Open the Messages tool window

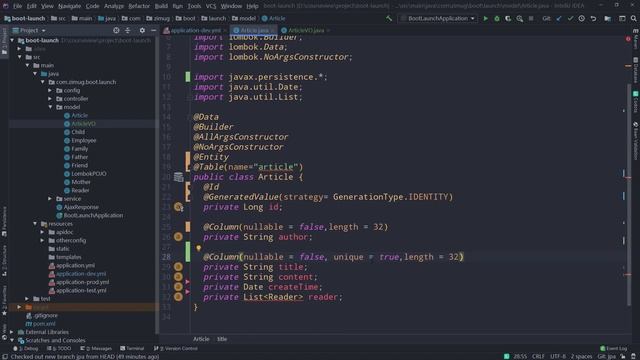click(96, 348)
